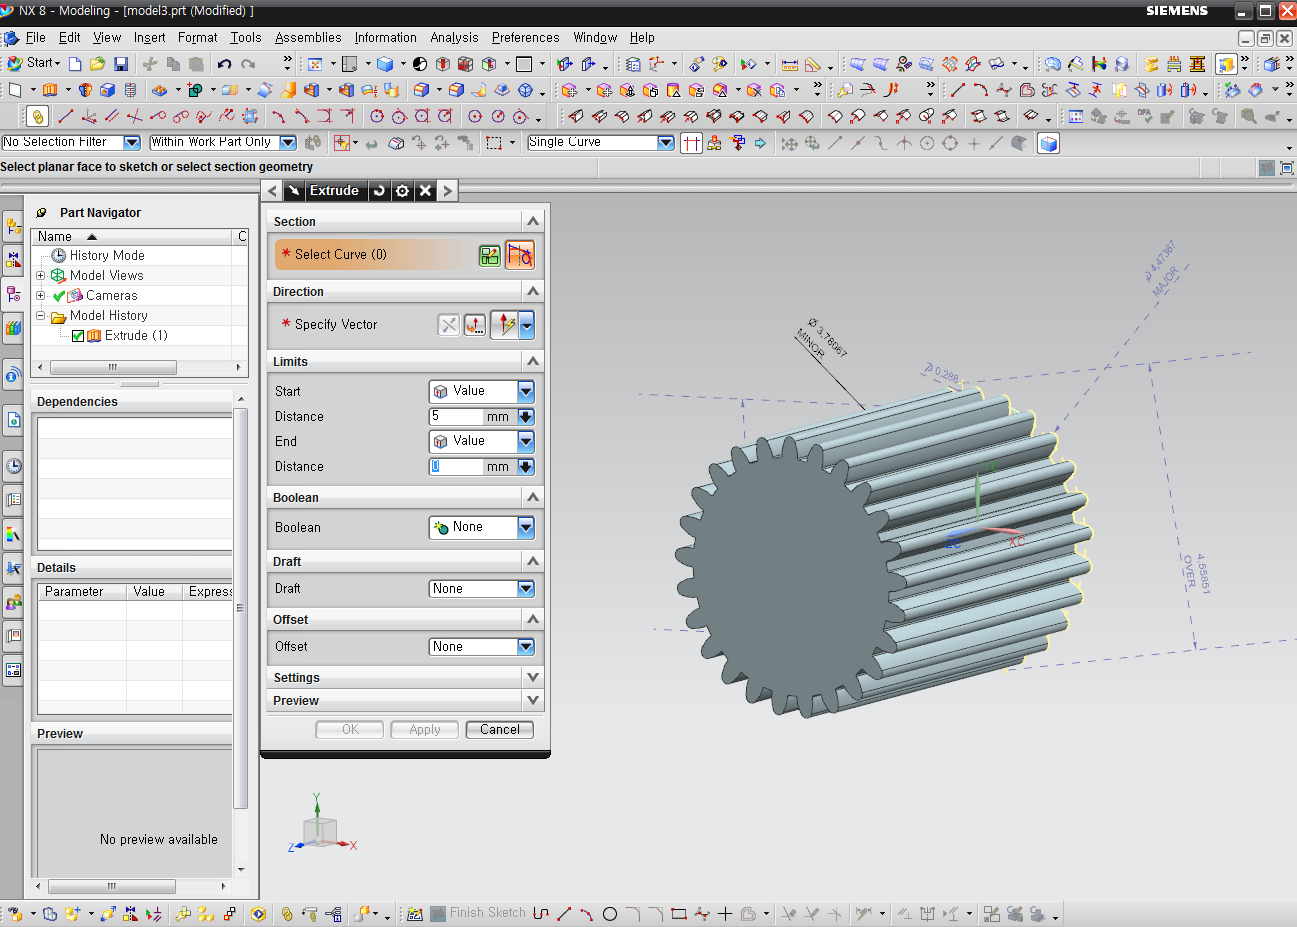Select the Rectangle tool in bottom sketch toolbar
This screenshot has height=927, width=1297.
click(x=679, y=914)
